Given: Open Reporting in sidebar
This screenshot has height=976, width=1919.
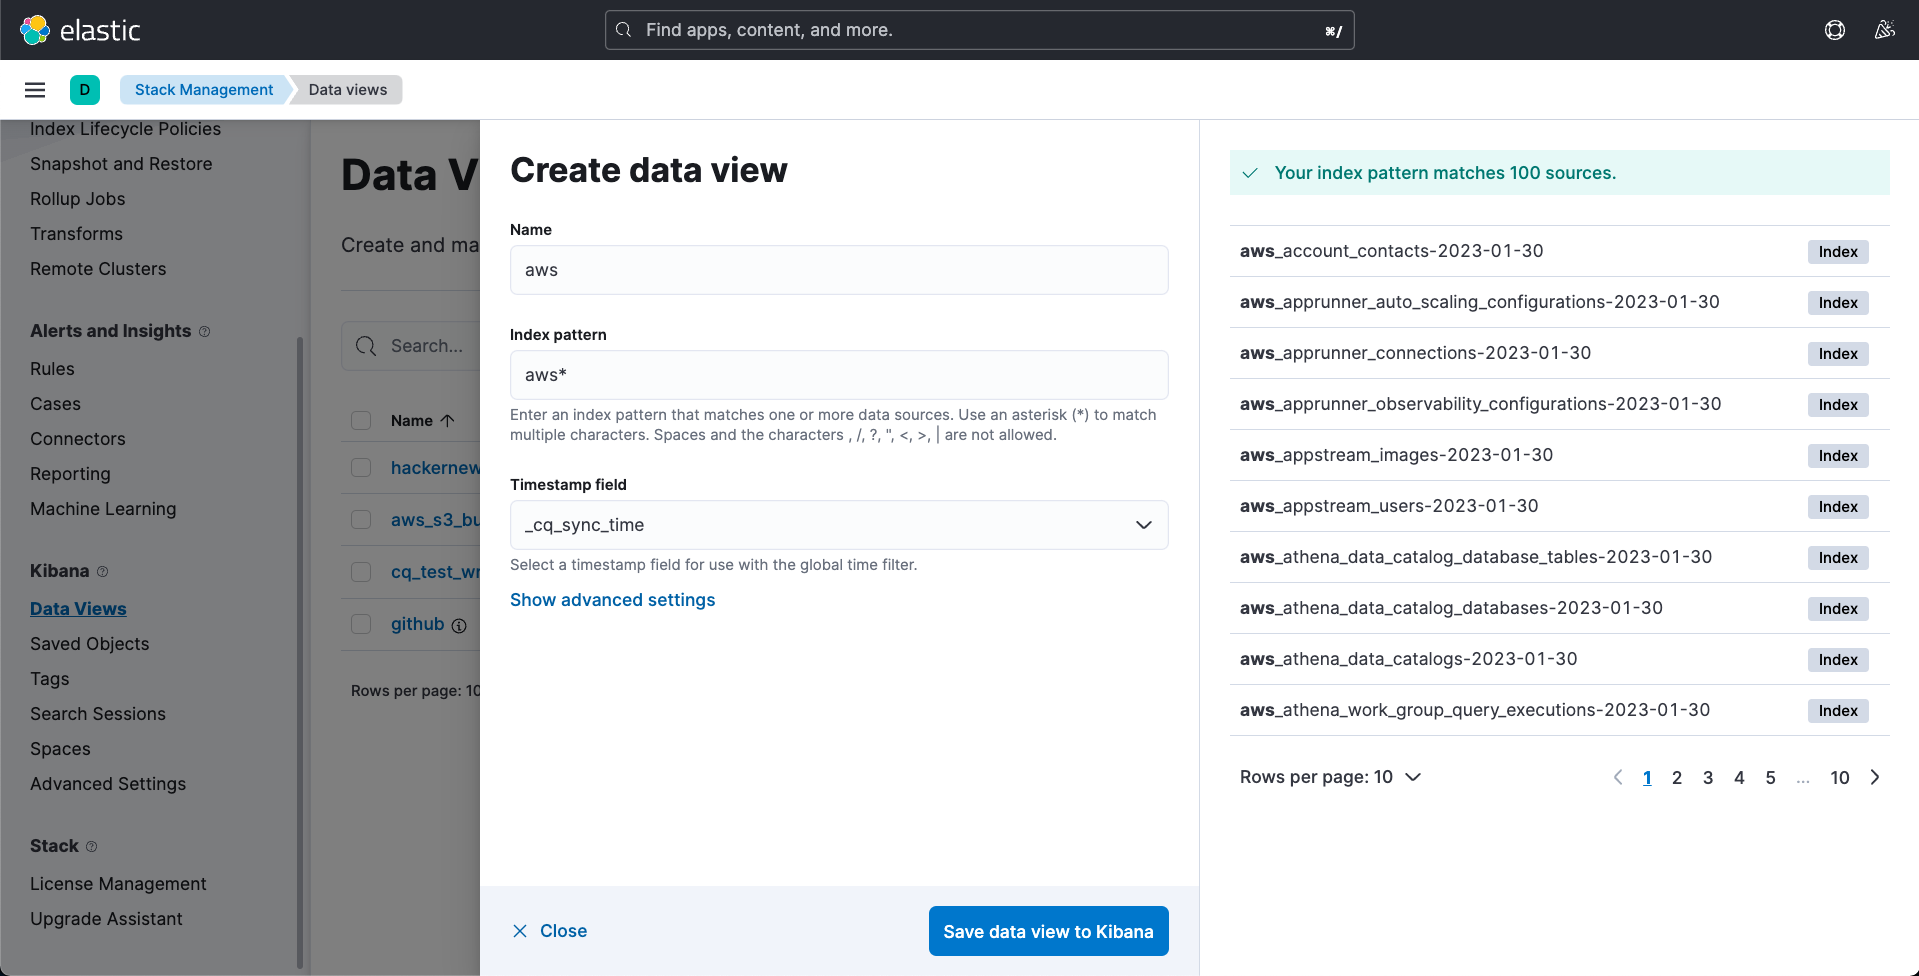Looking at the screenshot, I should point(70,474).
